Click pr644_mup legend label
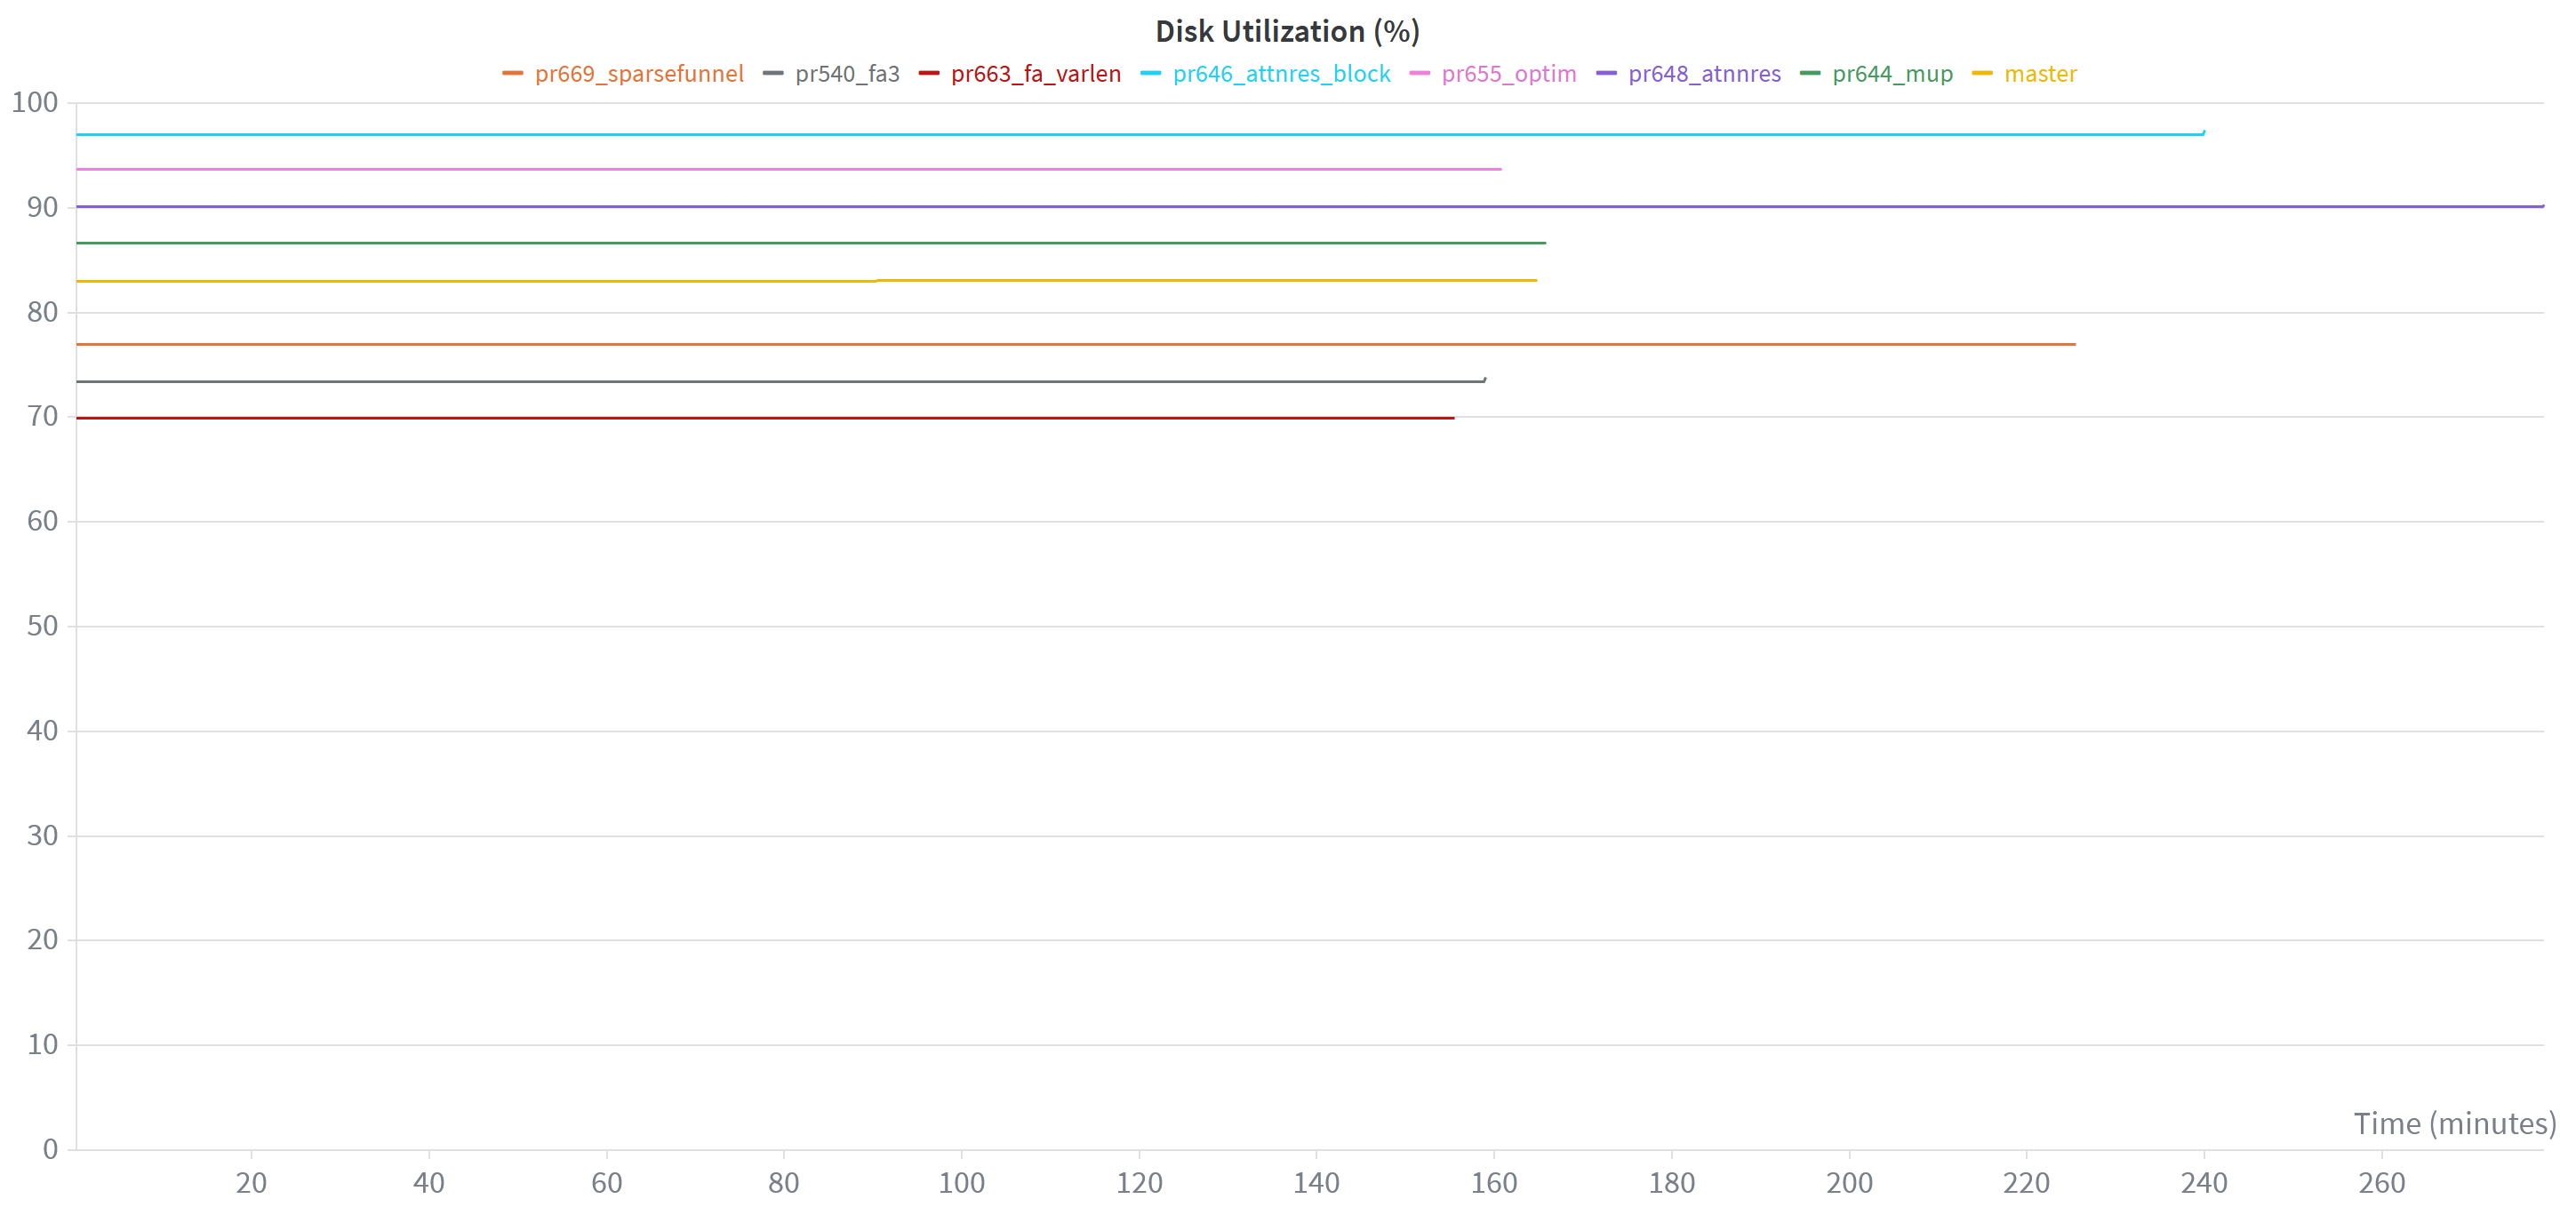This screenshot has height=1207, width=2576. pos(1892,74)
